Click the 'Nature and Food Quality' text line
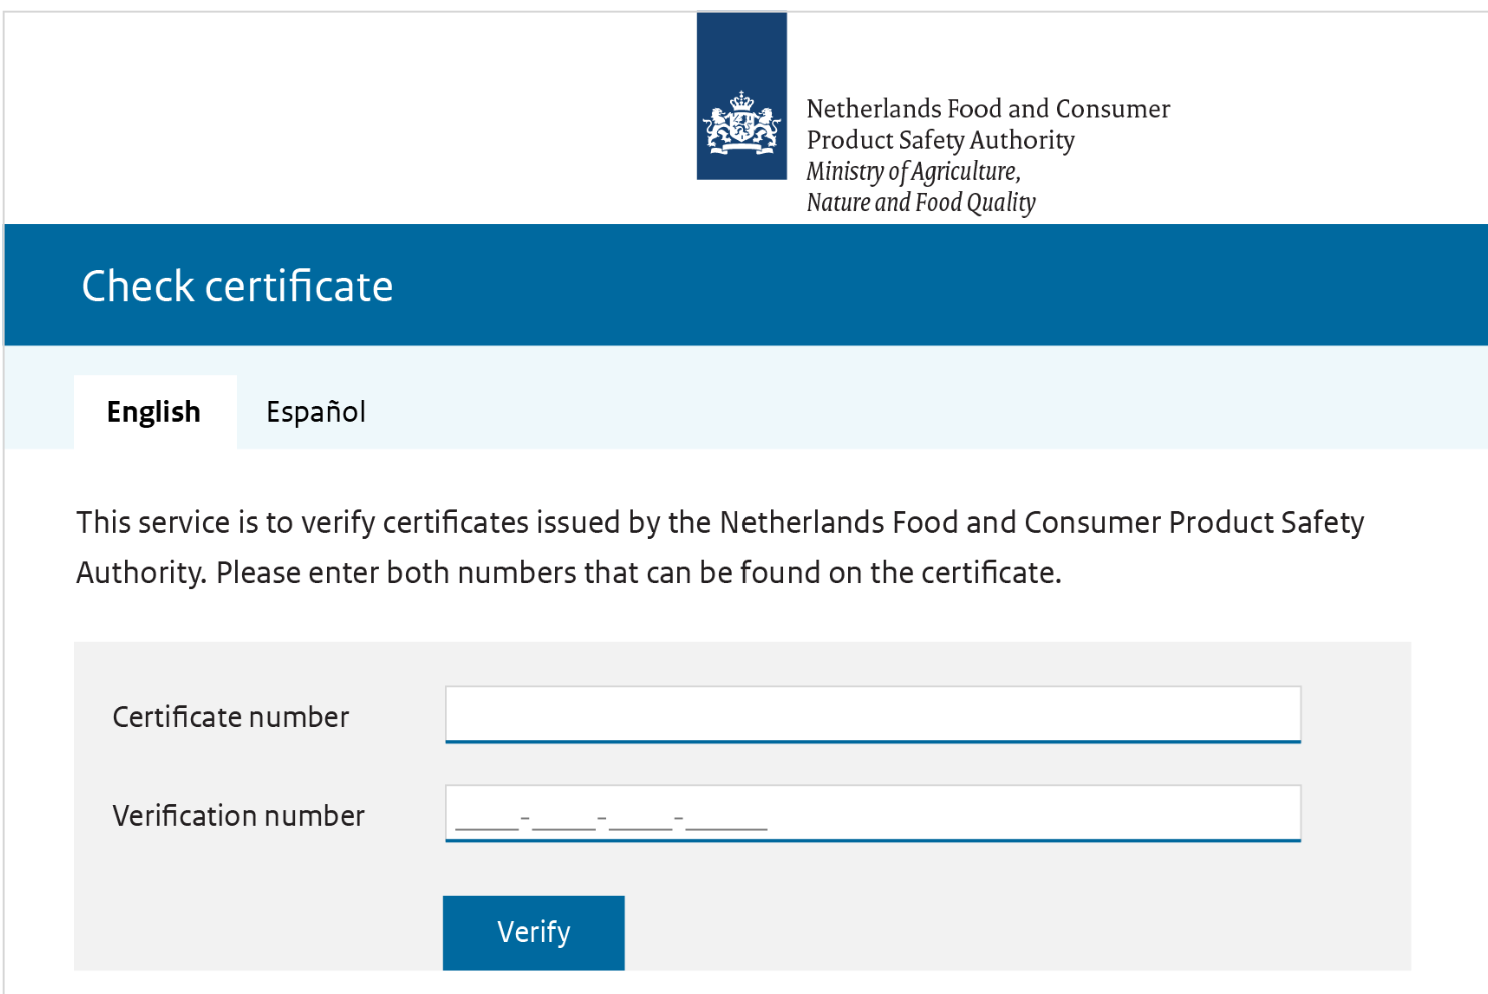The width and height of the screenshot is (1488, 994). tap(921, 203)
